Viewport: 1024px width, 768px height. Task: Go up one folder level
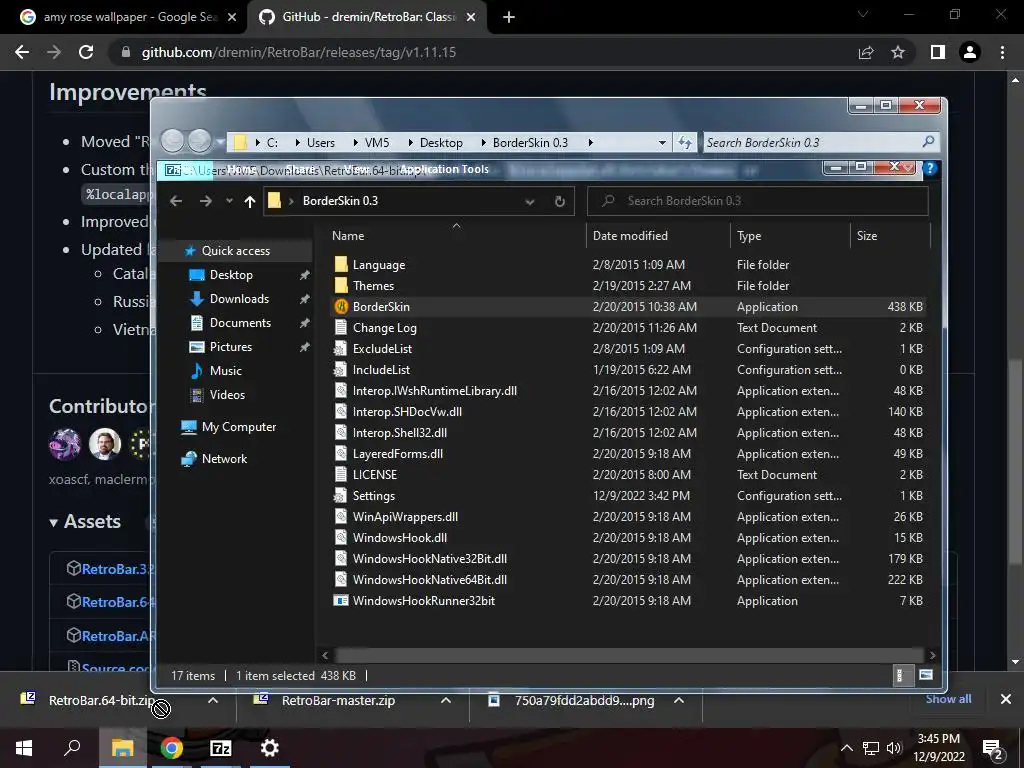[x=249, y=201]
